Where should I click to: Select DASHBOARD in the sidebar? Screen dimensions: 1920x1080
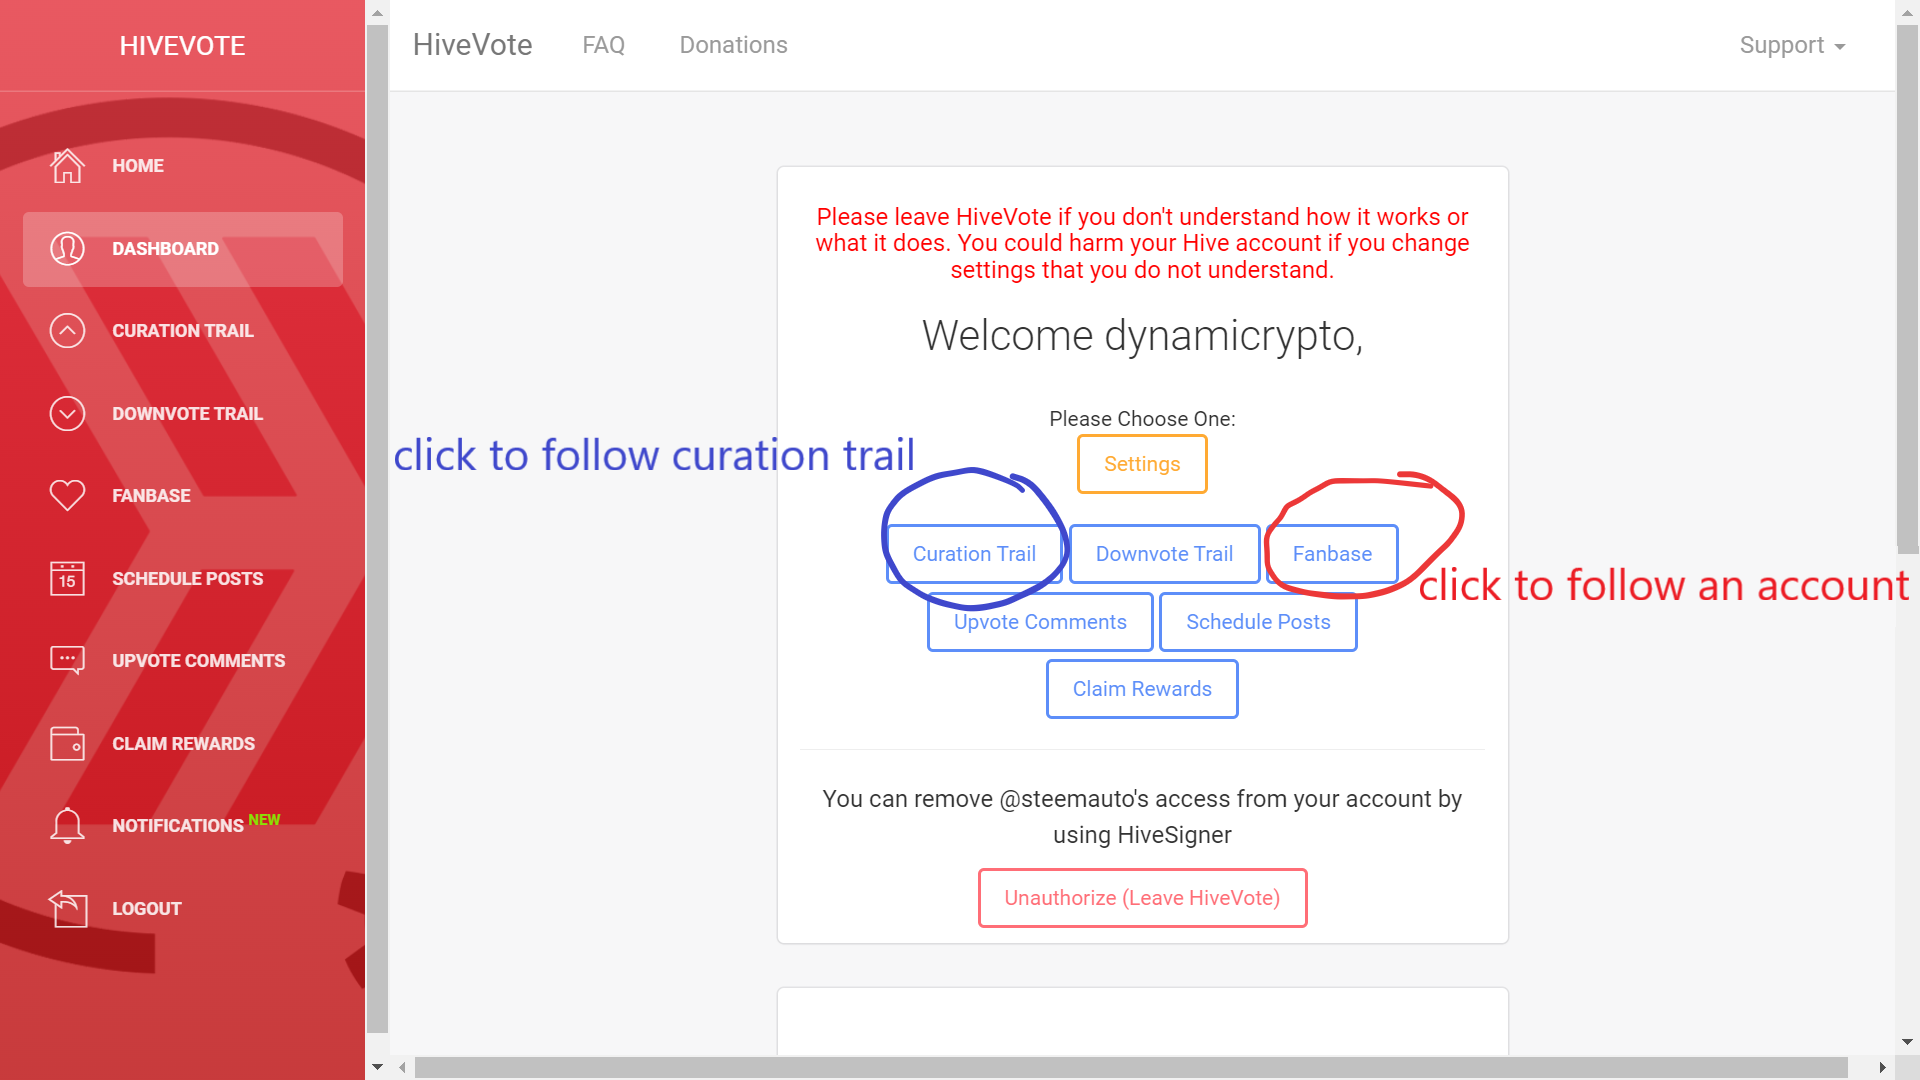(x=183, y=249)
